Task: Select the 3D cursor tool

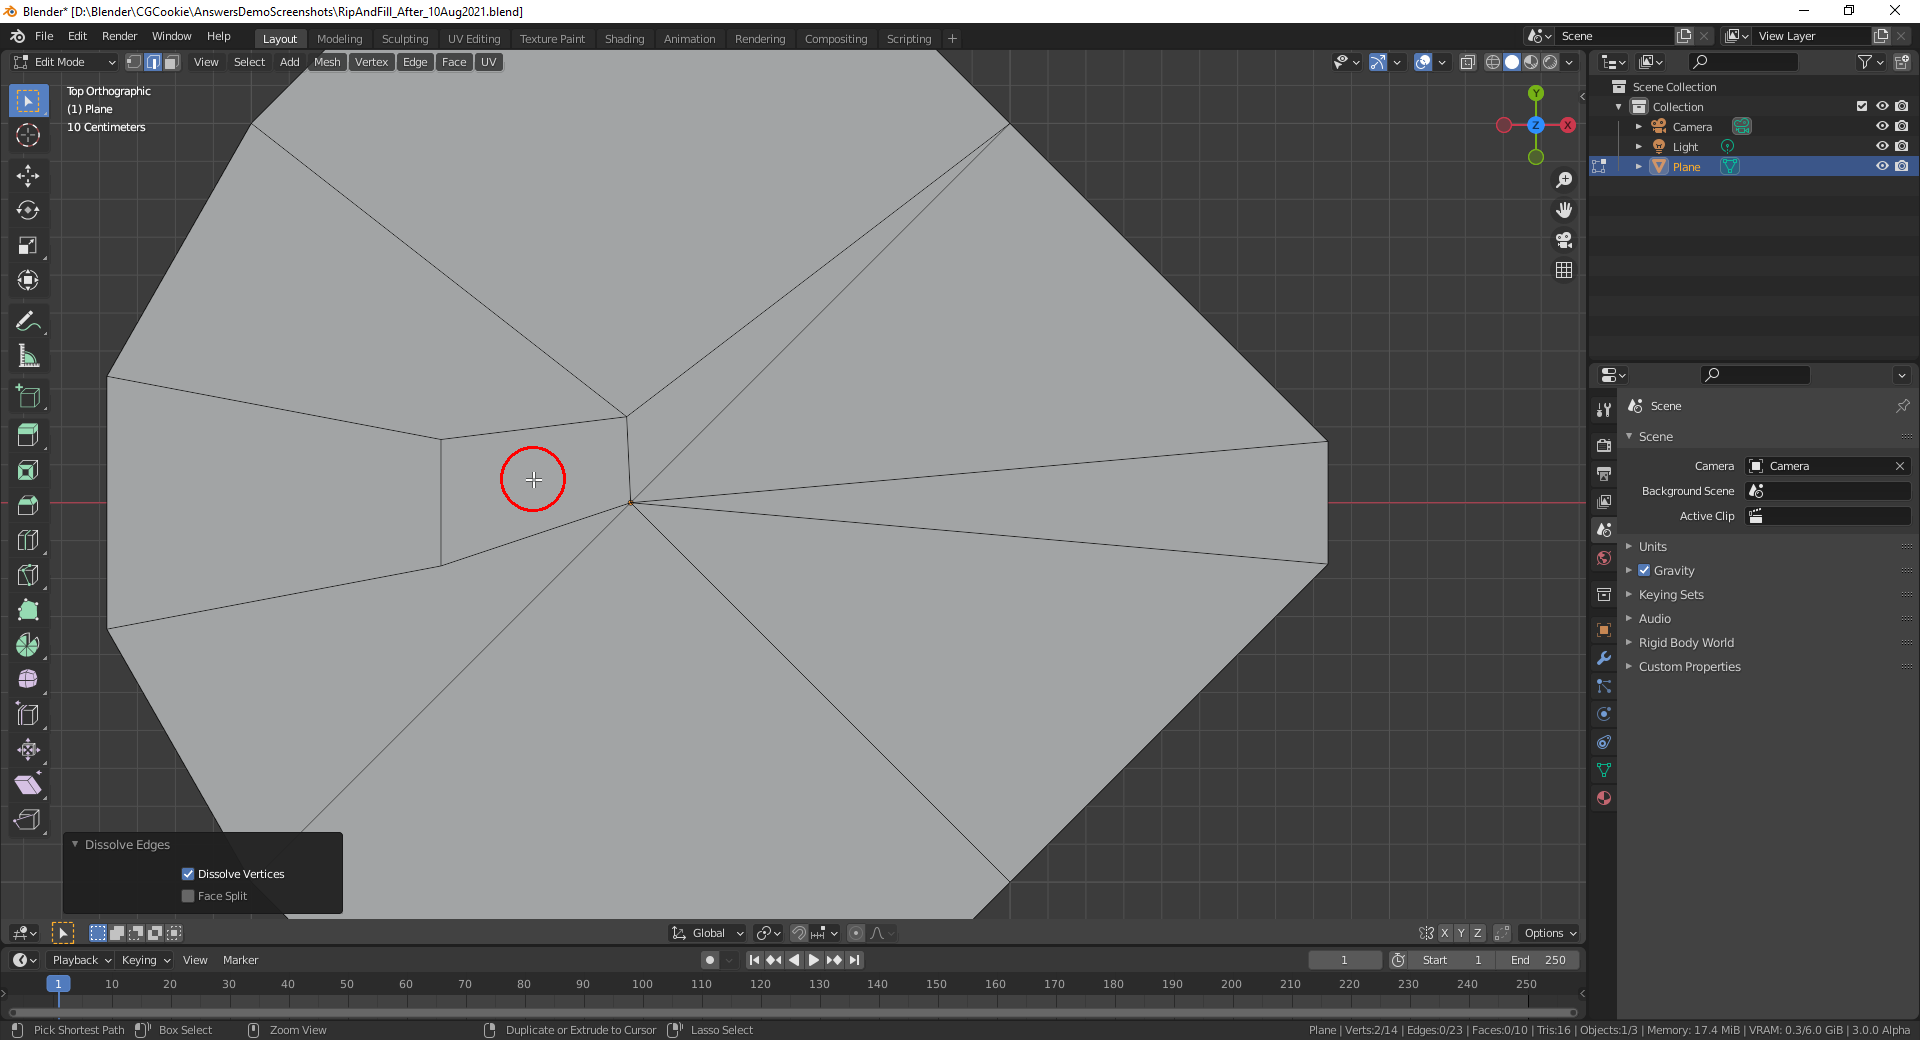Action: point(28,136)
